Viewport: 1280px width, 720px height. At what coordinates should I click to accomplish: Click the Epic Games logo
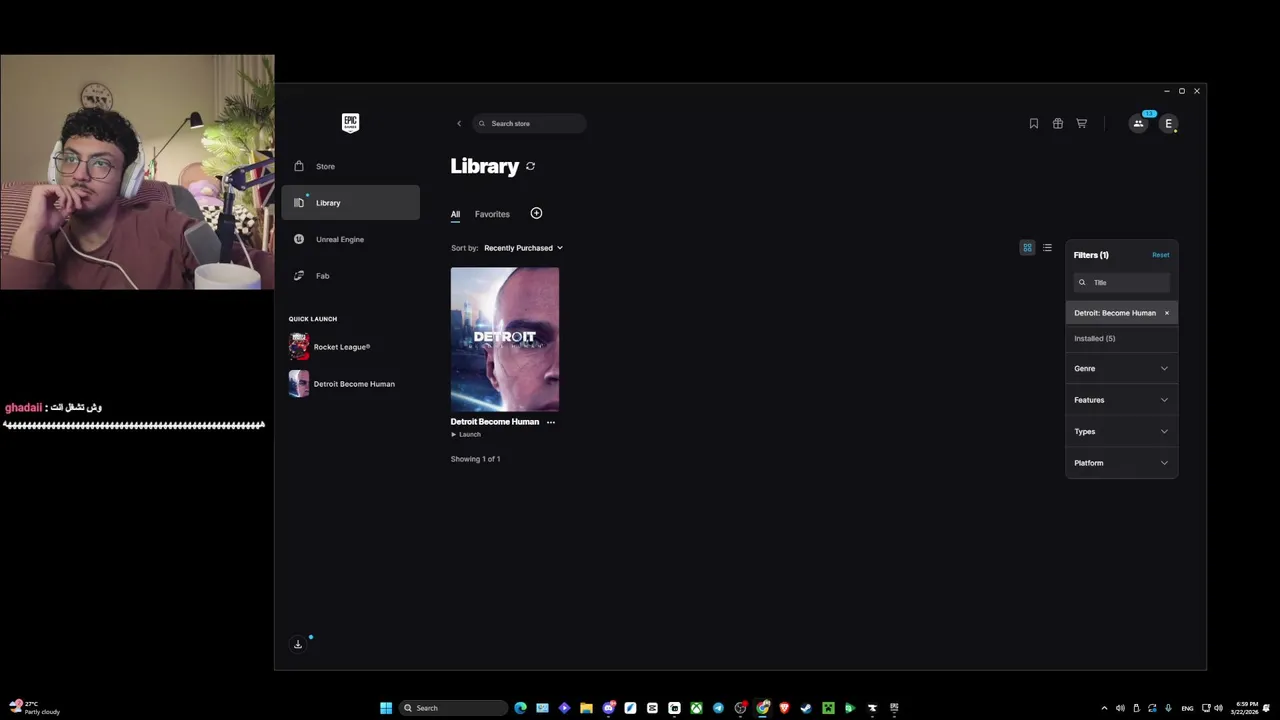click(x=350, y=123)
